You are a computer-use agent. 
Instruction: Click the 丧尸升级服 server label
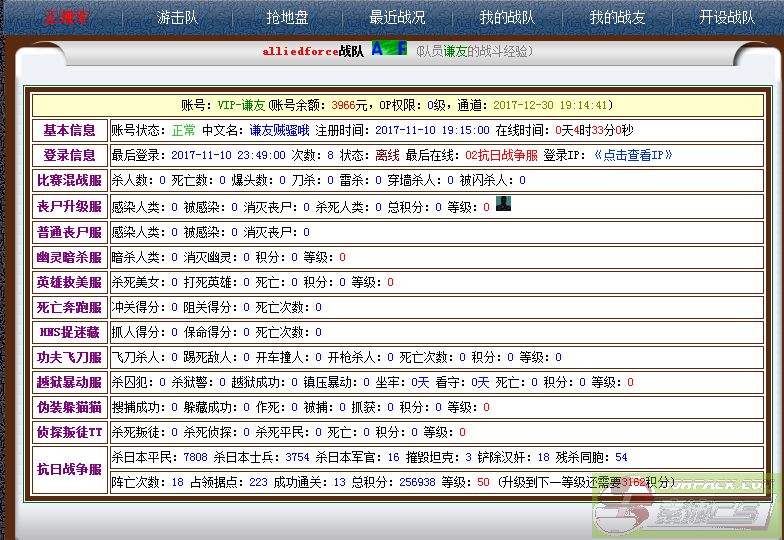click(69, 207)
